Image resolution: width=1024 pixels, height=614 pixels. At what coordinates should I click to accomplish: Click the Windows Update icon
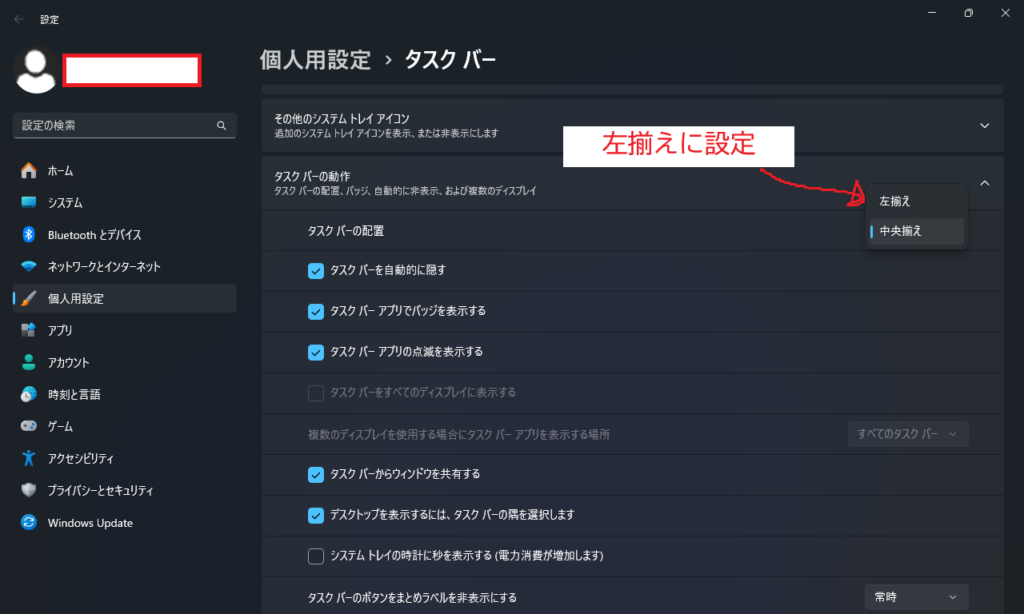[29, 522]
